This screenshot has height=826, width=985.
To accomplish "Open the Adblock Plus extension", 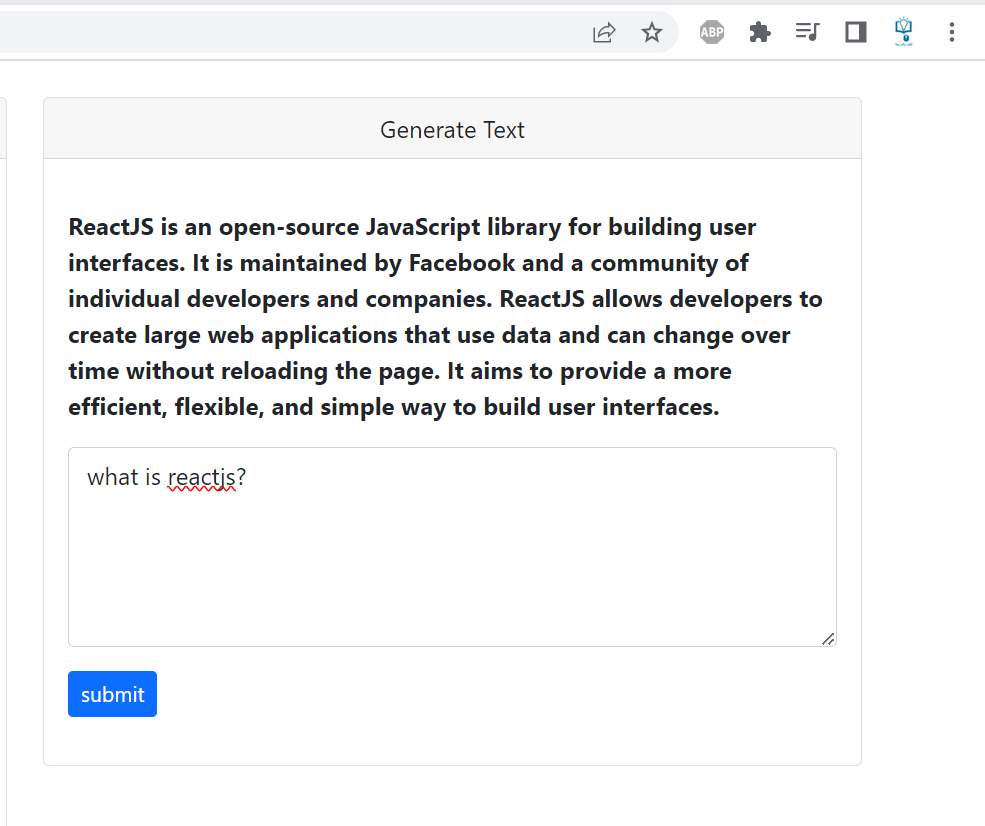I will (712, 32).
